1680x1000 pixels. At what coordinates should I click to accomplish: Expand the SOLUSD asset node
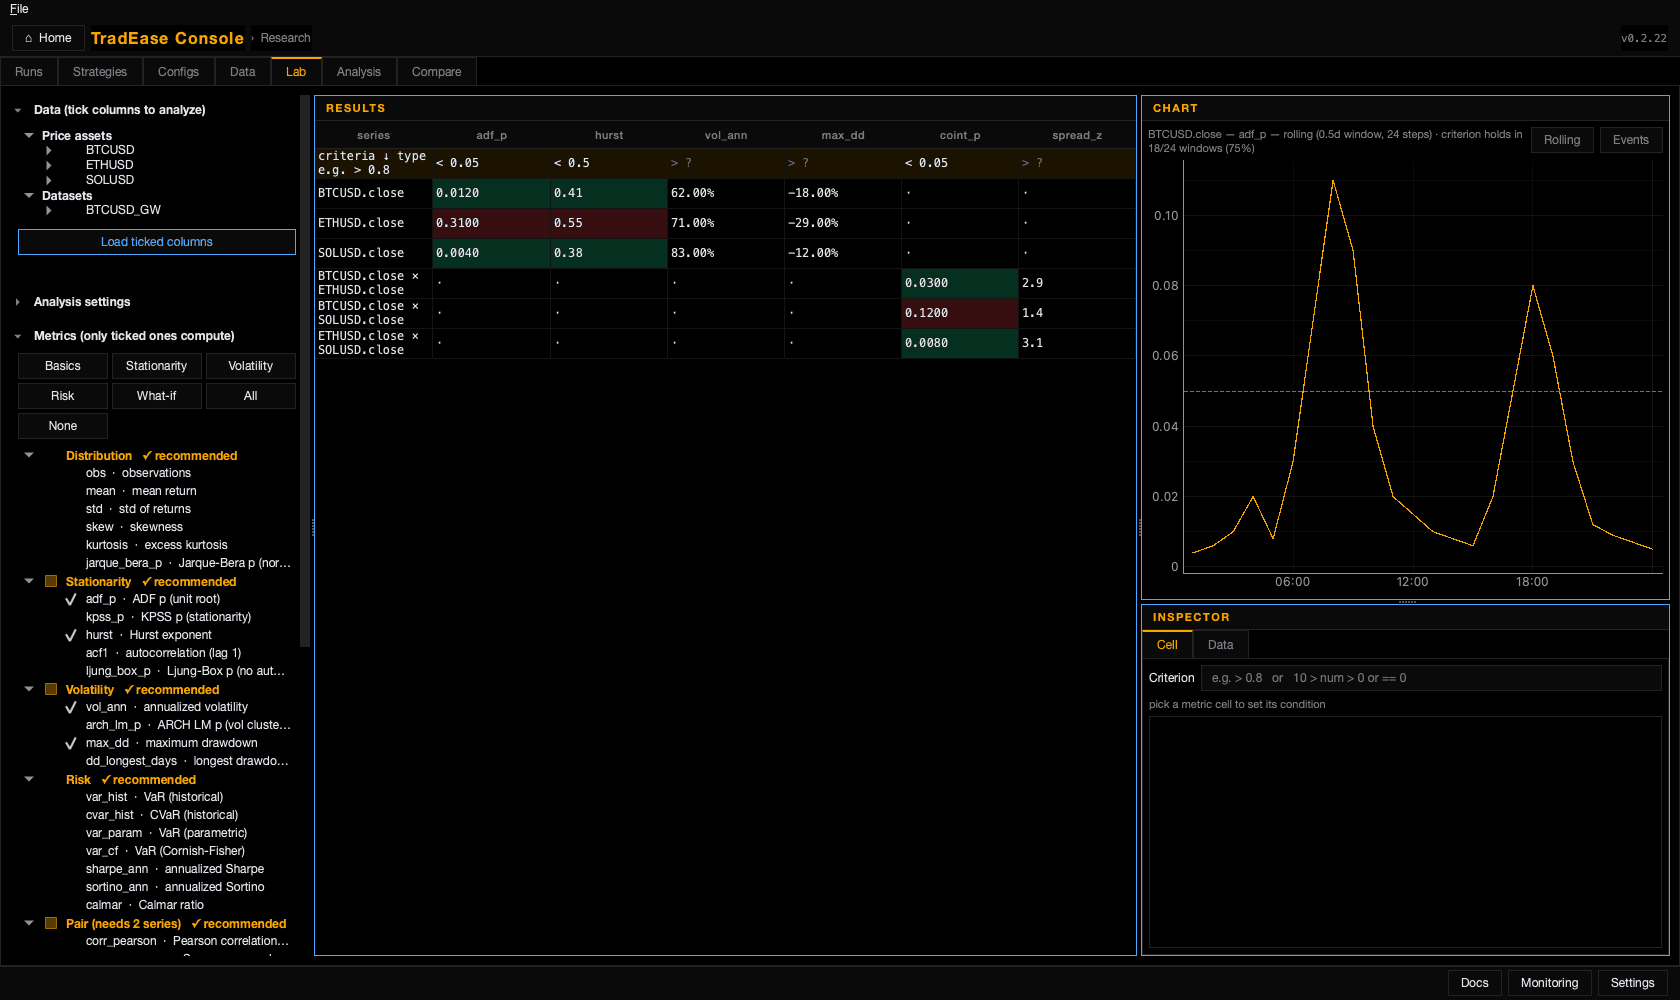pos(48,180)
